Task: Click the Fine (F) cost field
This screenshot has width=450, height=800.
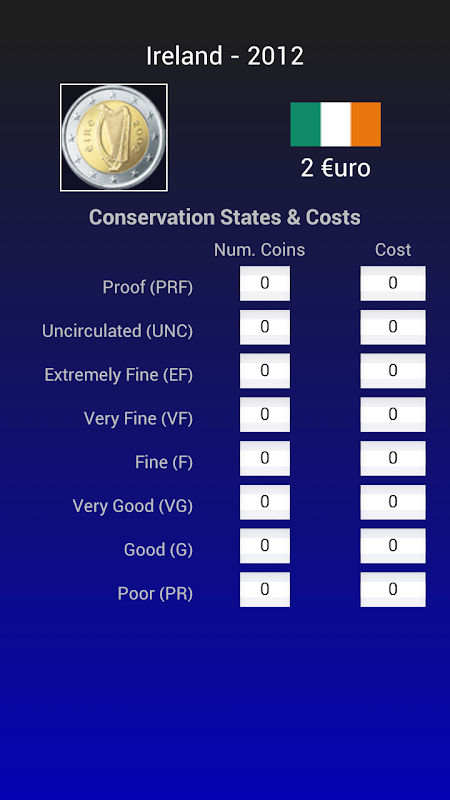Action: pos(393,458)
